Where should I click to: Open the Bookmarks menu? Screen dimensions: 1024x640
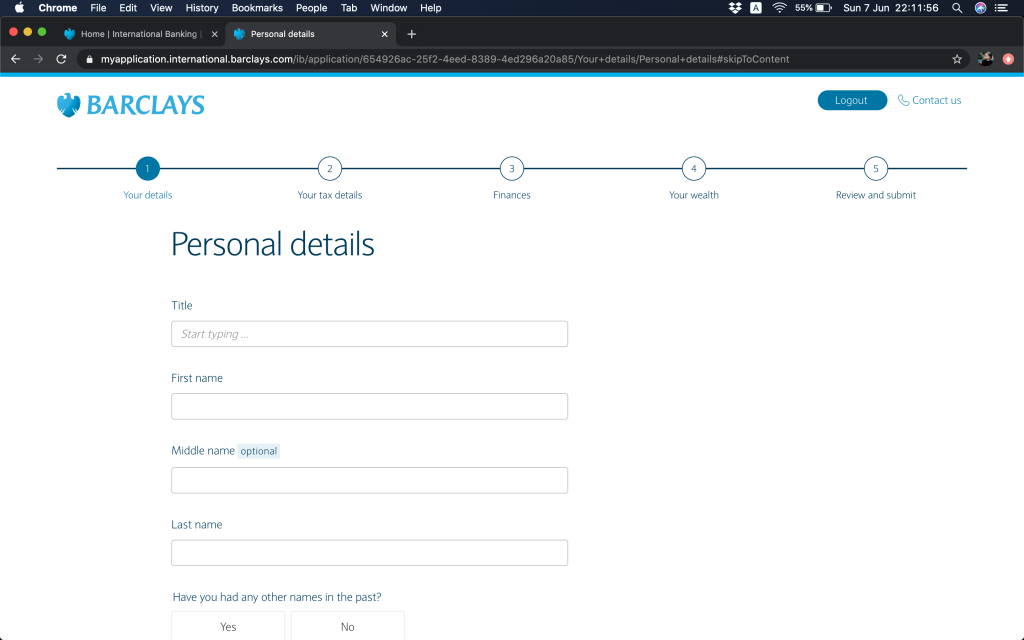(257, 8)
